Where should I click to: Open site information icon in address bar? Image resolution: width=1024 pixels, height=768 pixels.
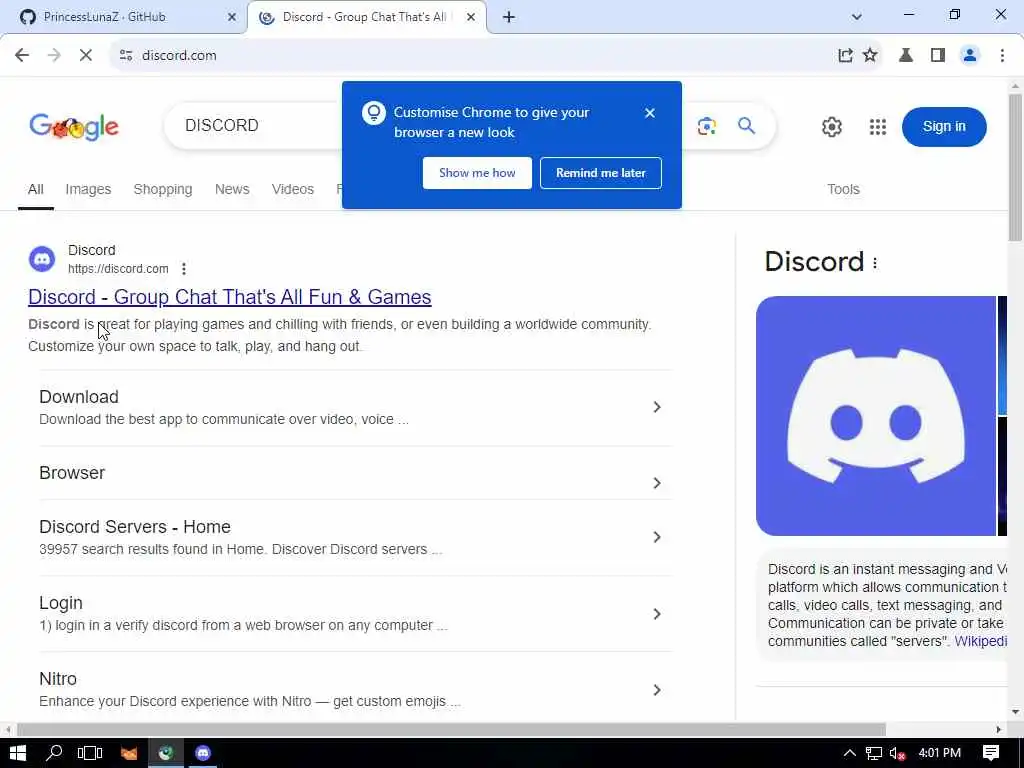(x=126, y=56)
